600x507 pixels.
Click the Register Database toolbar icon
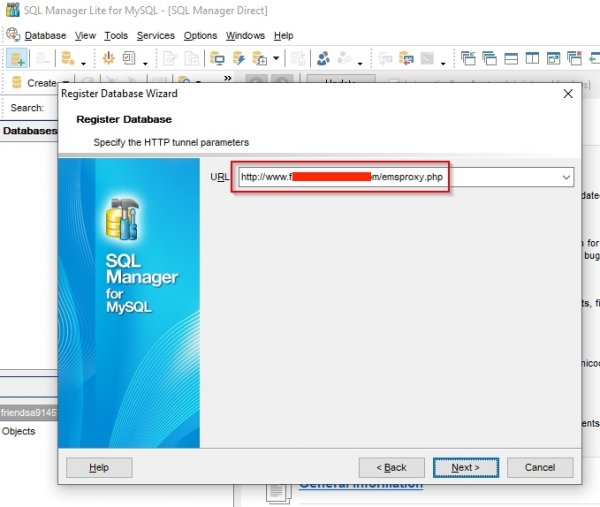[x=17, y=59]
